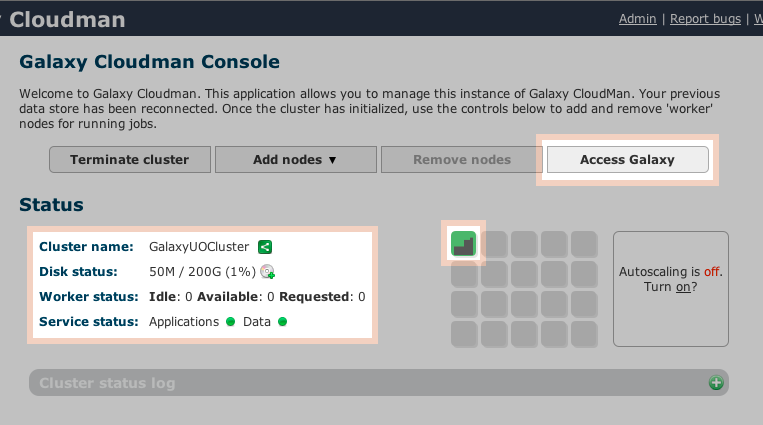Image resolution: width=763 pixels, height=425 pixels.
Task: Click the Terminate cluster button
Action: pos(130,160)
